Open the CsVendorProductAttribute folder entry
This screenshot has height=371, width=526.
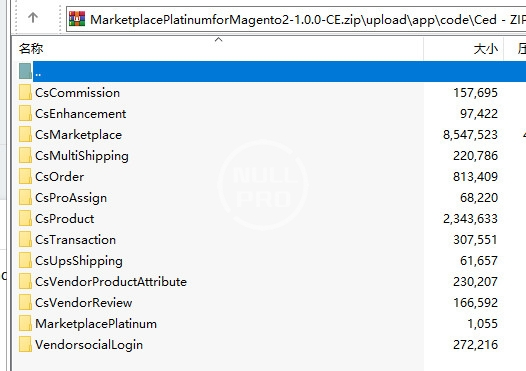click(x=258, y=282)
